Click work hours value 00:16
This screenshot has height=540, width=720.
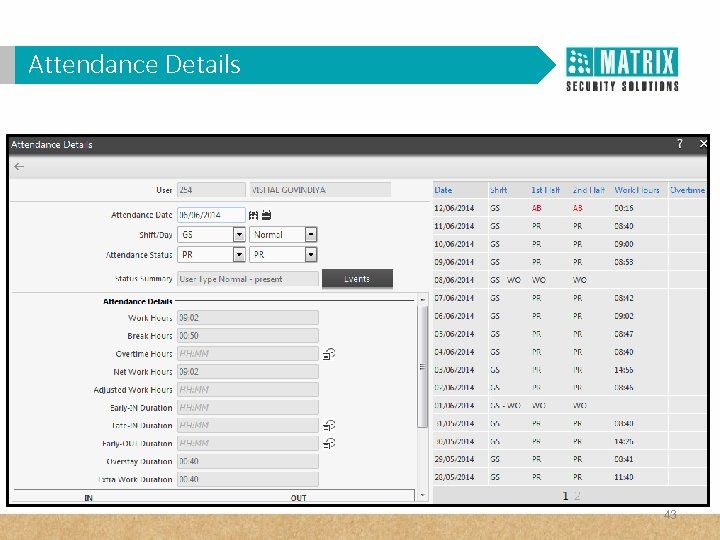pyautogui.click(x=624, y=208)
